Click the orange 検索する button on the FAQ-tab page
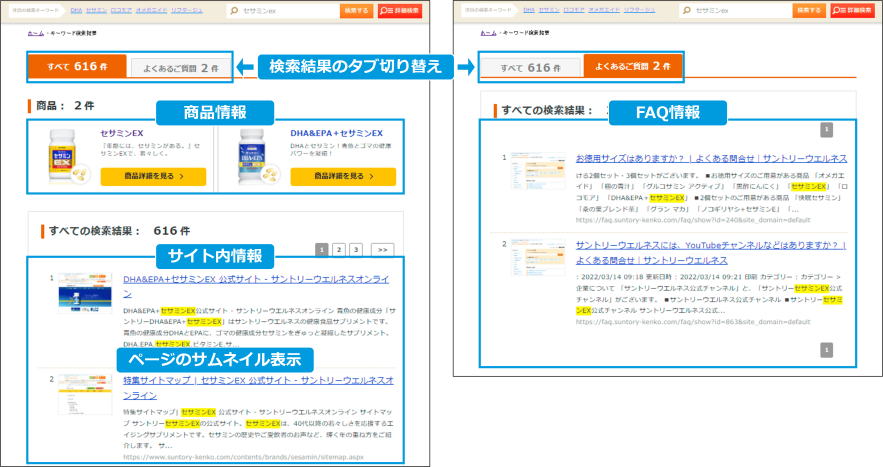The height and width of the screenshot is (467, 883). tap(809, 10)
